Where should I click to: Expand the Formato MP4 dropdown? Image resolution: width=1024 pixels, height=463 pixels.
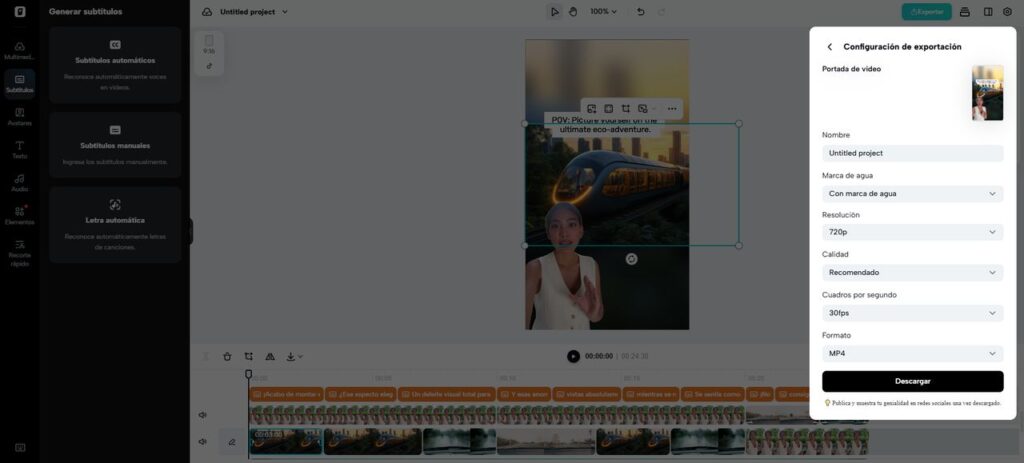(912, 354)
